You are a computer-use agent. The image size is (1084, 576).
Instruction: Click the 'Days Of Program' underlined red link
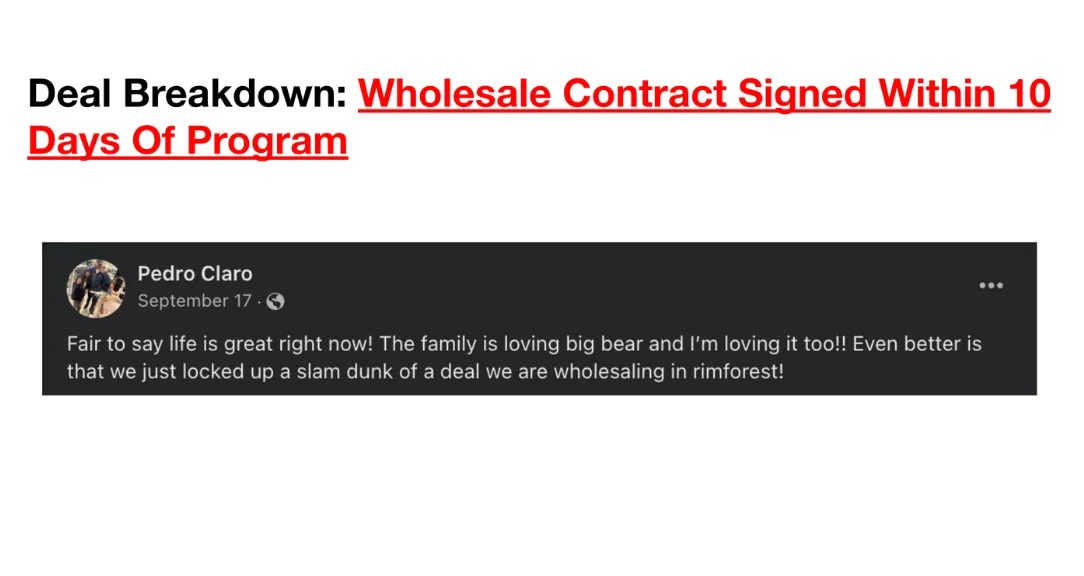187,141
